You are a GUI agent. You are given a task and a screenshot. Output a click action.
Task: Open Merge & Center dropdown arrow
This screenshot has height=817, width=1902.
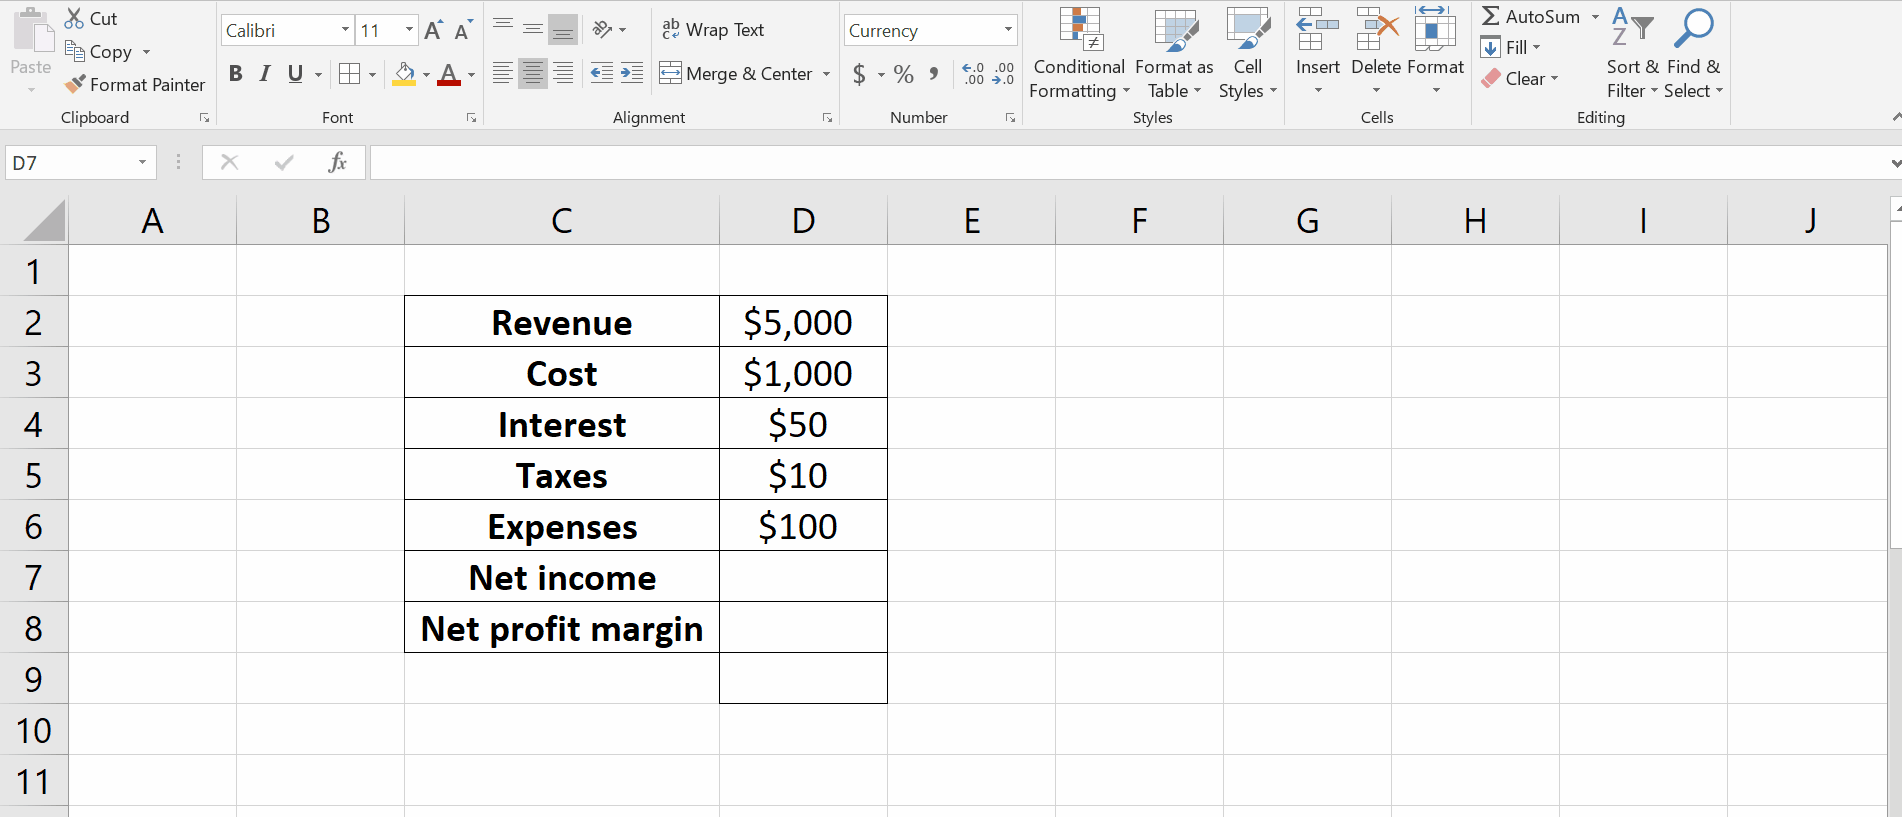click(826, 74)
